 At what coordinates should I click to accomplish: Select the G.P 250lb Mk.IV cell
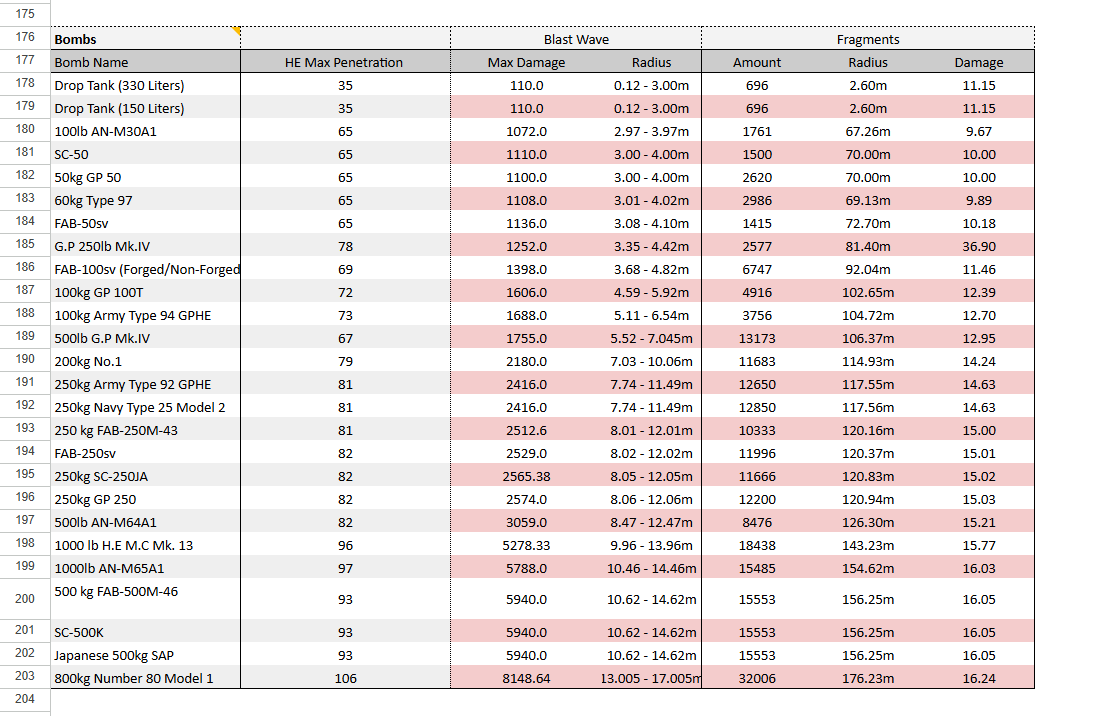click(145, 246)
